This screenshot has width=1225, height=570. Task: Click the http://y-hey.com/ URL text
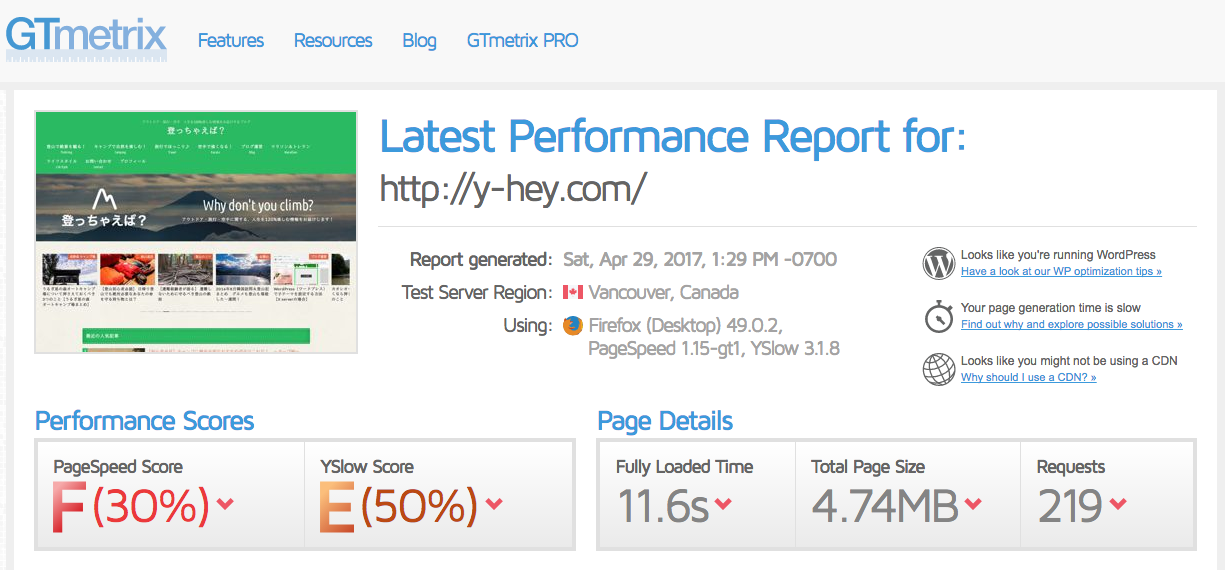pyautogui.click(x=514, y=188)
